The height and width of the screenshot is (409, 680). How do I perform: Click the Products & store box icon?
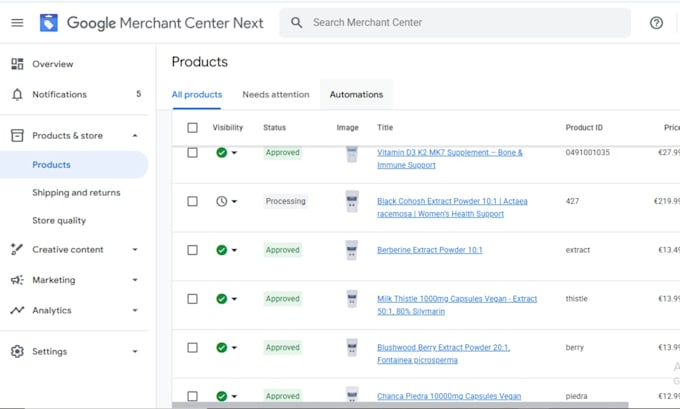click(17, 135)
